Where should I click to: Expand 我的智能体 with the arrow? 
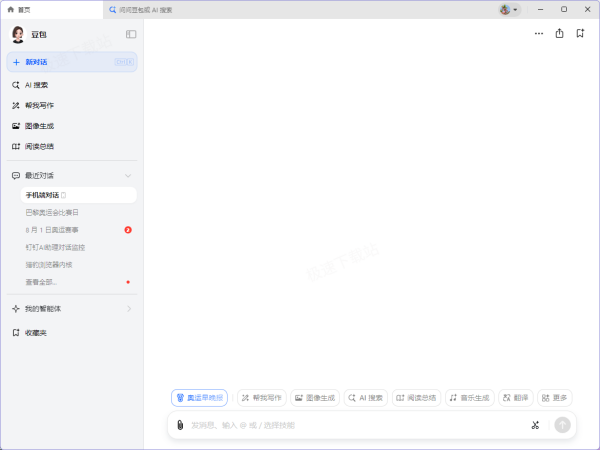pos(128,309)
